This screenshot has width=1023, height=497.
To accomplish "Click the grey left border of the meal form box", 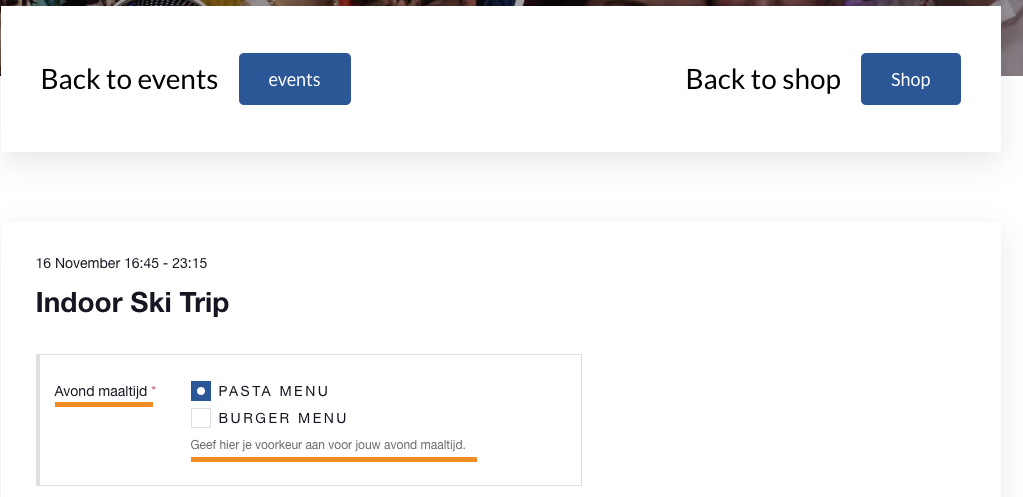I will [38, 420].
